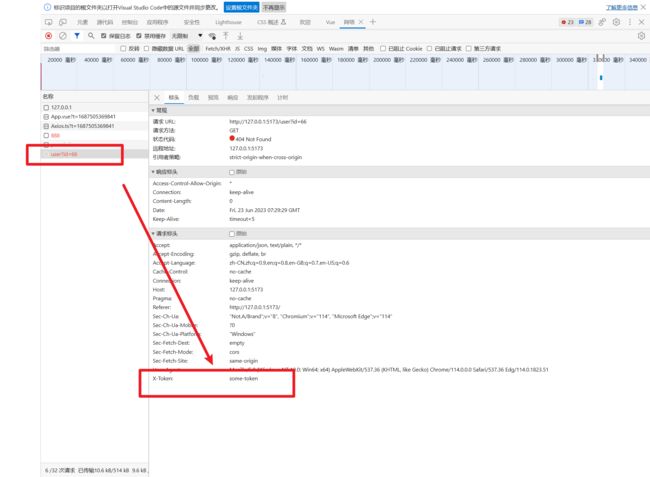Viewport: 650px width, 477px height.
Task: Enable hide data URL checkbox
Action: coord(146,48)
